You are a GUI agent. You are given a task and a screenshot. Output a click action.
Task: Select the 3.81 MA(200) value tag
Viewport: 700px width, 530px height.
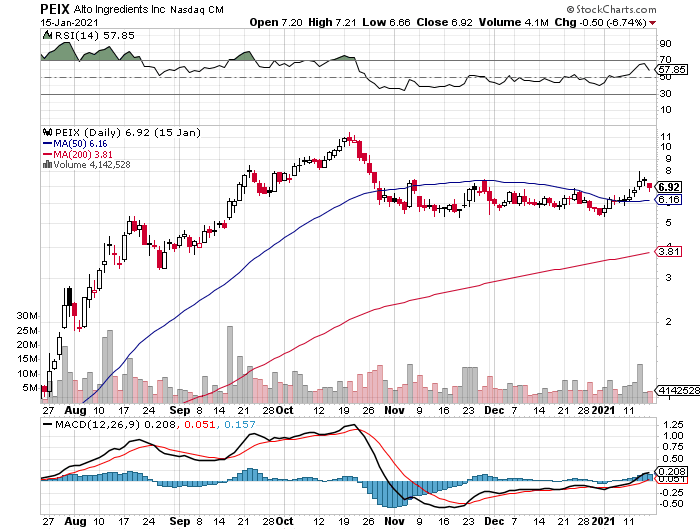[670, 252]
